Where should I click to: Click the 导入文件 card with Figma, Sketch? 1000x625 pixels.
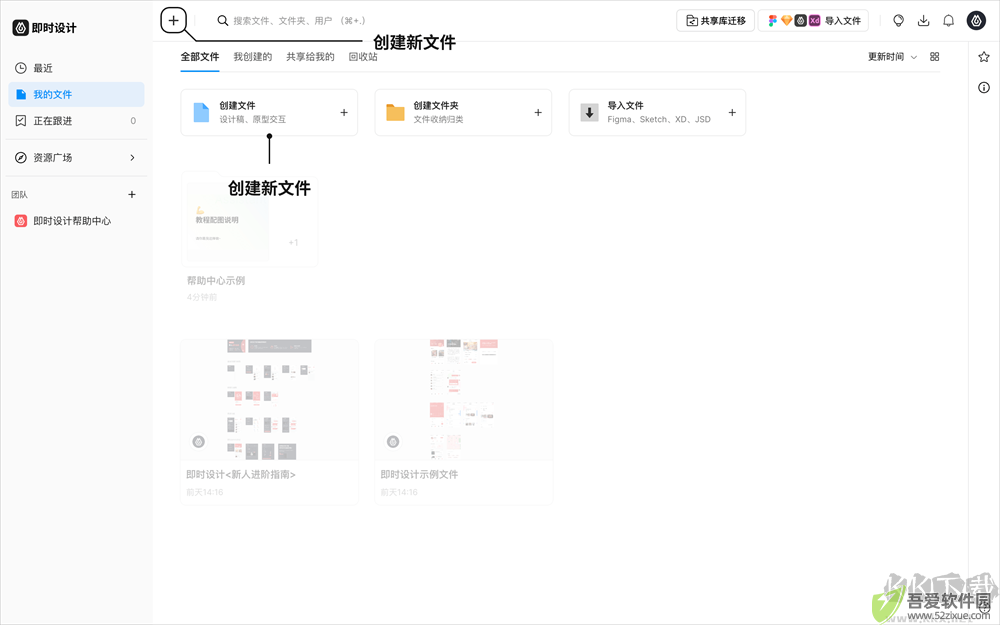tap(657, 112)
